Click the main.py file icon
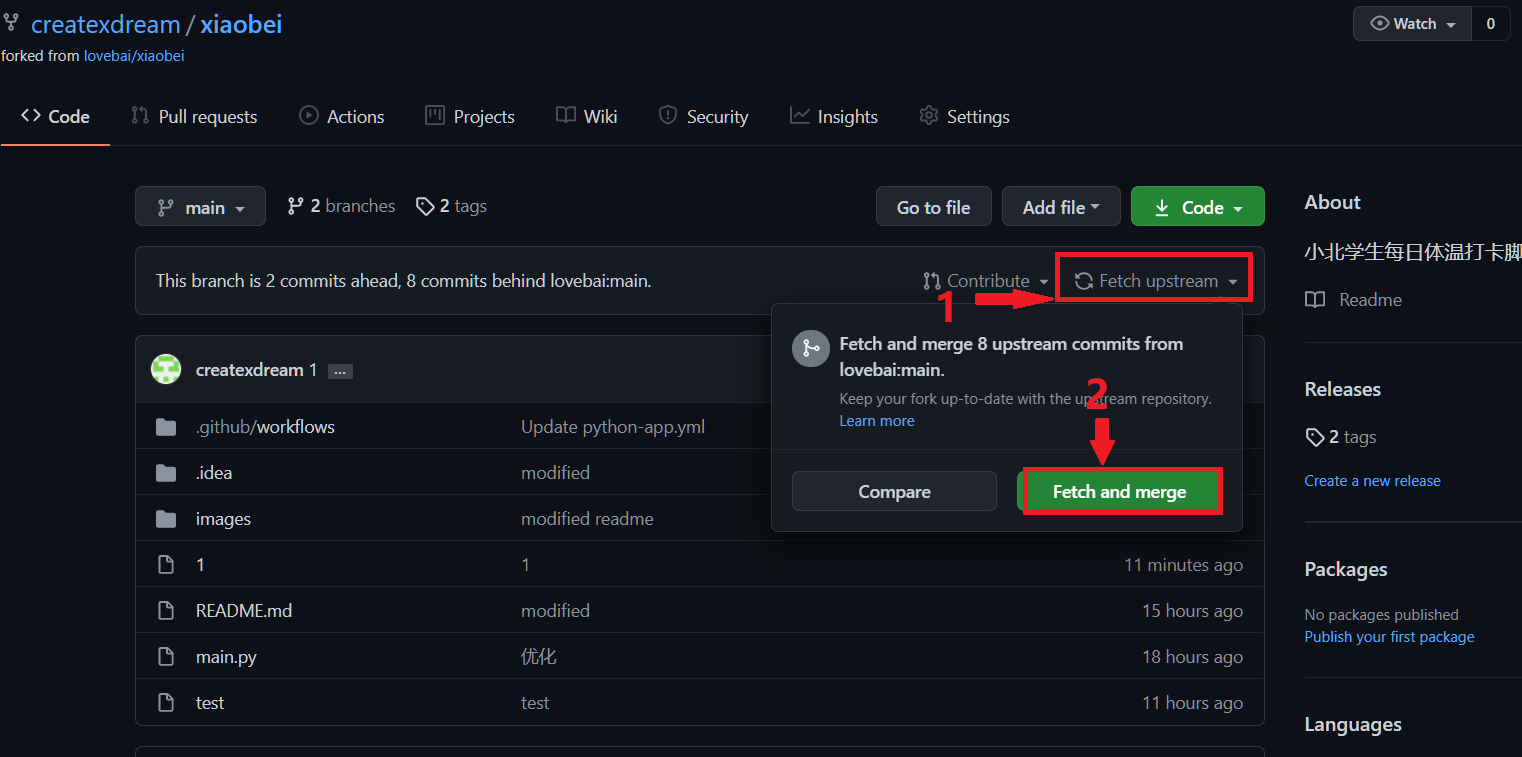The height and width of the screenshot is (757, 1522). click(x=166, y=657)
